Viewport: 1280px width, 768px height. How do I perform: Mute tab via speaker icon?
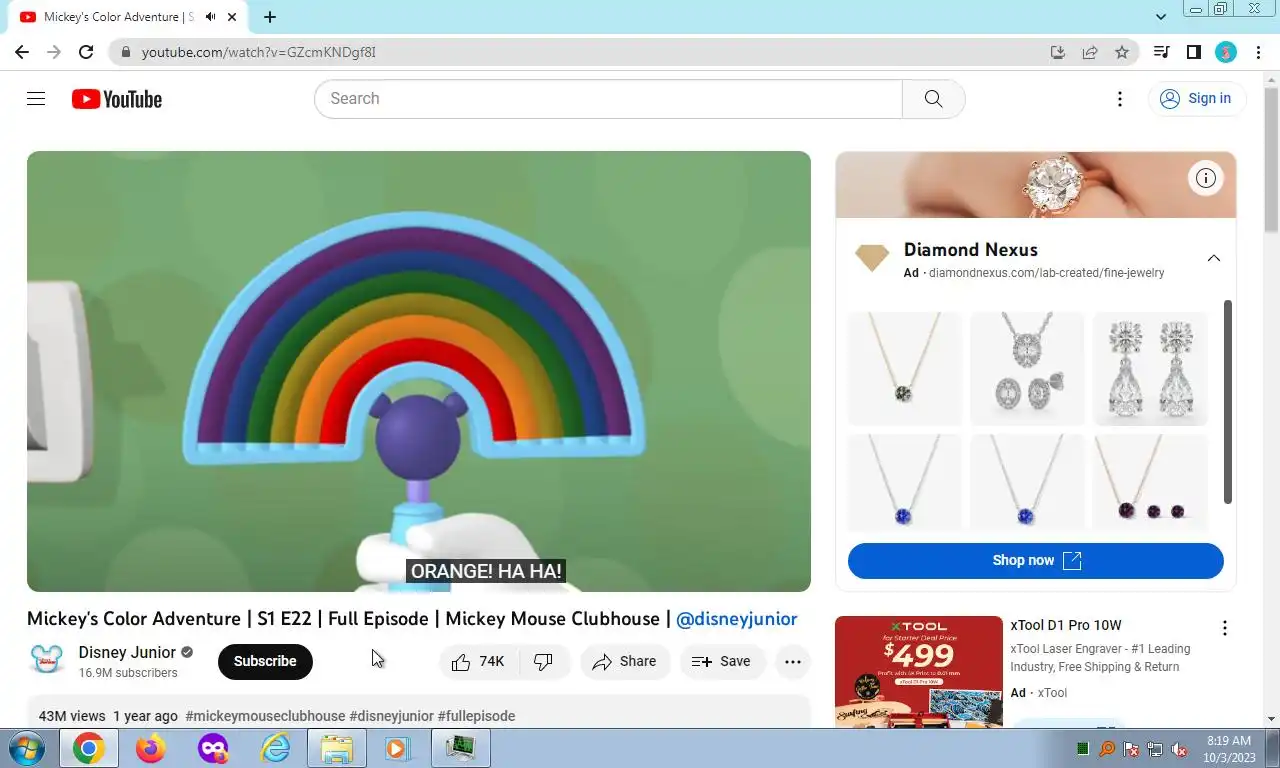point(211,17)
